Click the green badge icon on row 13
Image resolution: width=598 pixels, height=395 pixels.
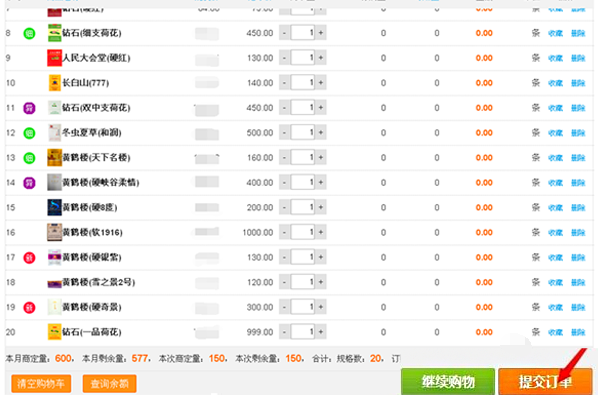click(x=29, y=158)
